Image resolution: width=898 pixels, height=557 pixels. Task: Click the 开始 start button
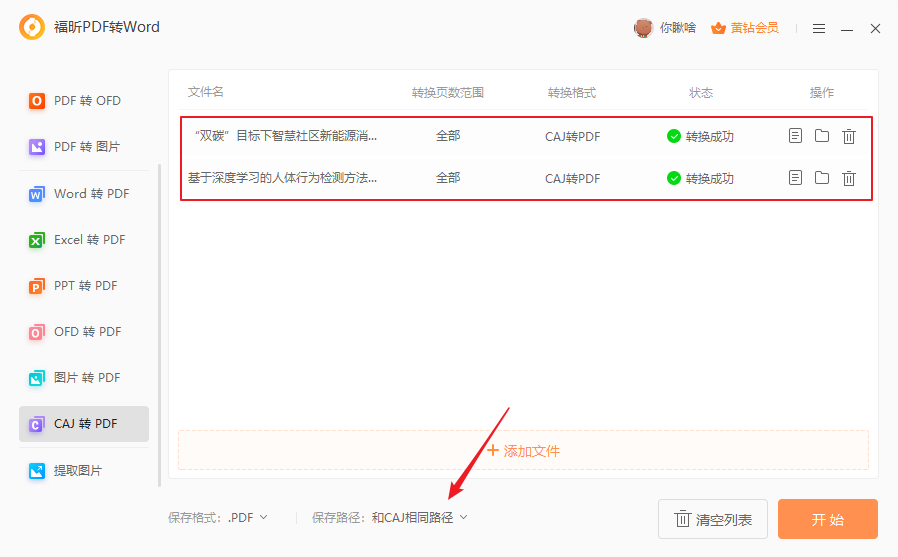coord(827,519)
